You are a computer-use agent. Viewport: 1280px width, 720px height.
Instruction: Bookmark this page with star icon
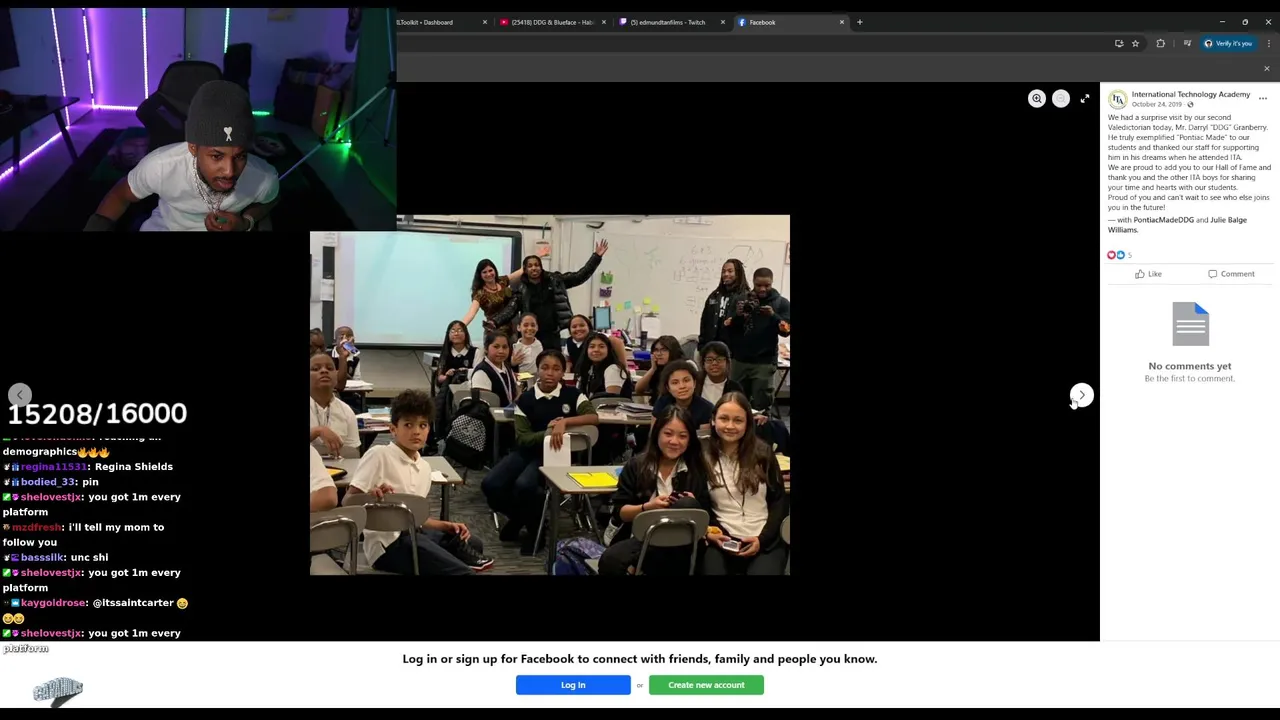click(1135, 43)
